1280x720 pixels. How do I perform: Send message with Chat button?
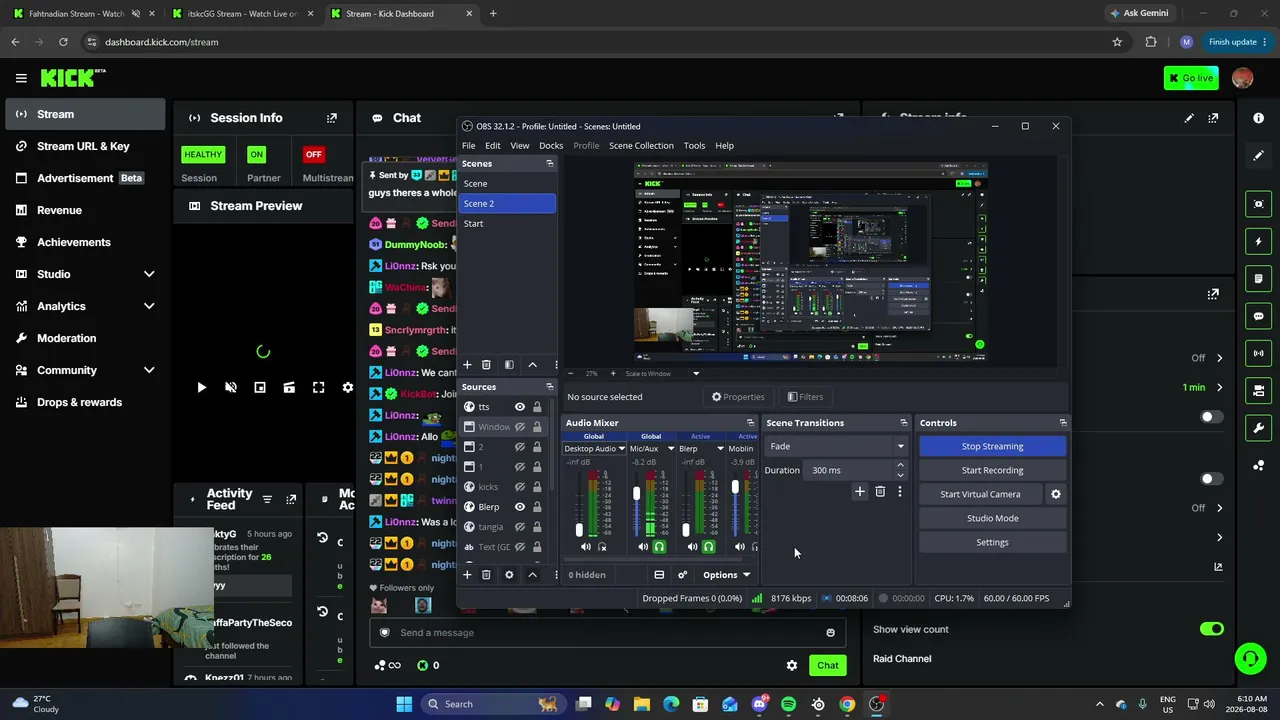pyautogui.click(x=827, y=665)
